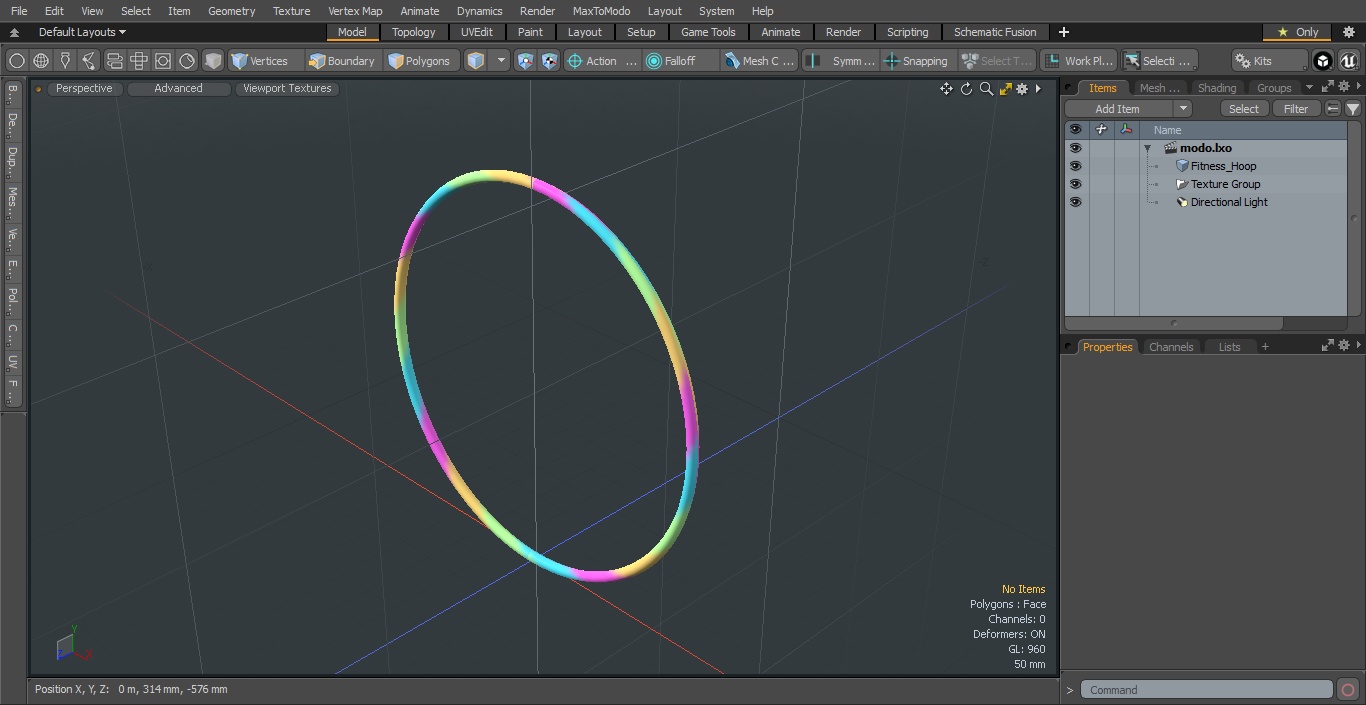
Task: Open the Add Item dropdown arrow
Action: (1182, 108)
